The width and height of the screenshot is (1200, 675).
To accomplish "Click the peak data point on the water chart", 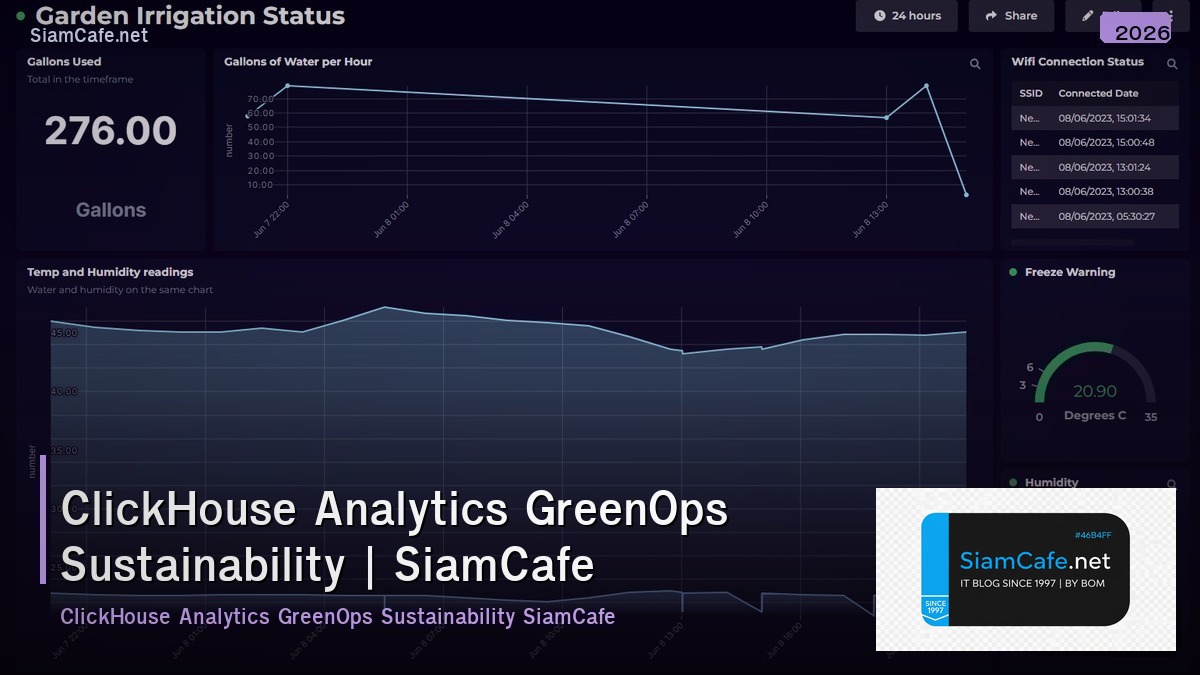I will (926, 85).
